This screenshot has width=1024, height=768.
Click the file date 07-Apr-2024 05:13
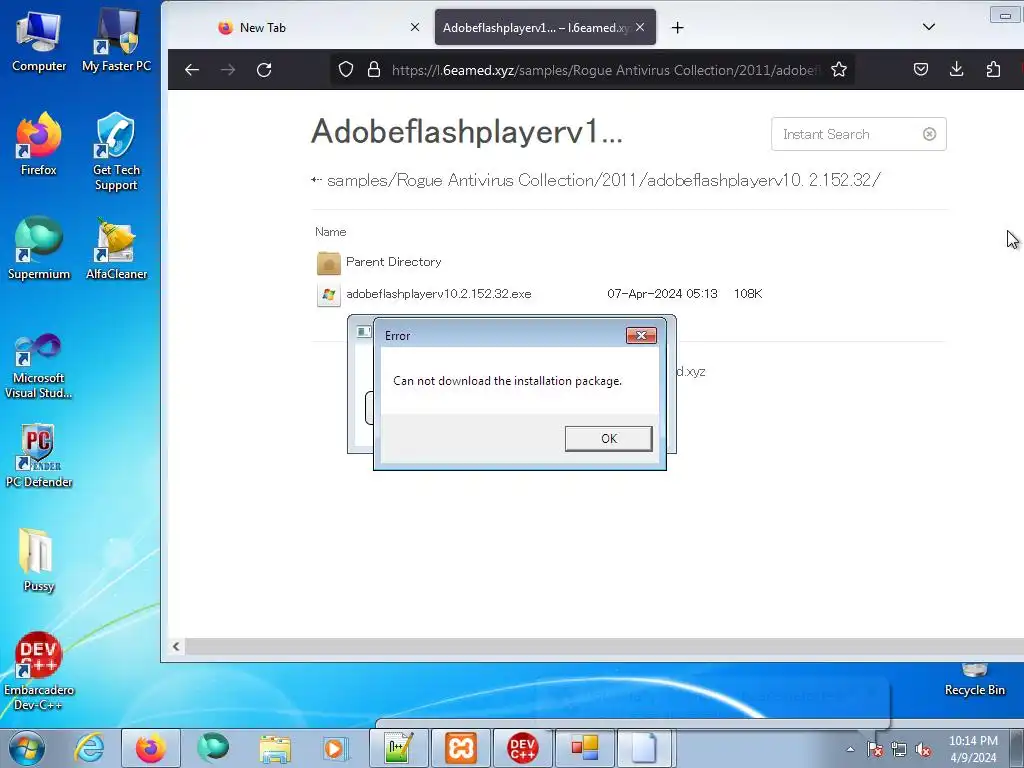click(x=662, y=294)
